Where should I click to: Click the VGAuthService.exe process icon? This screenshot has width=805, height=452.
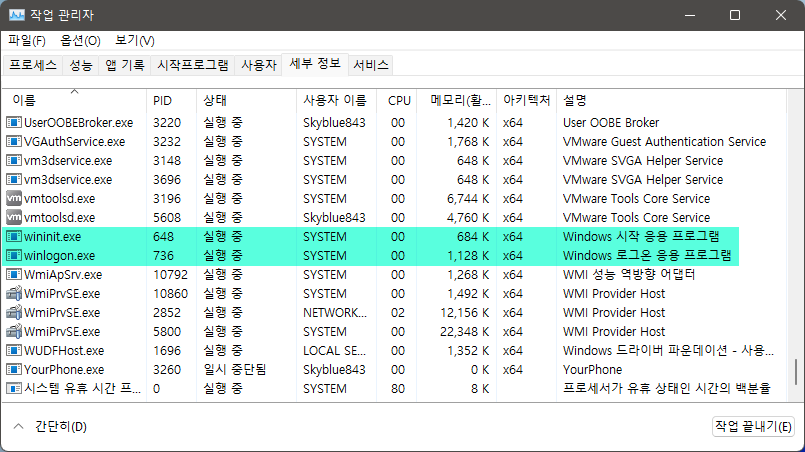[x=14, y=141]
